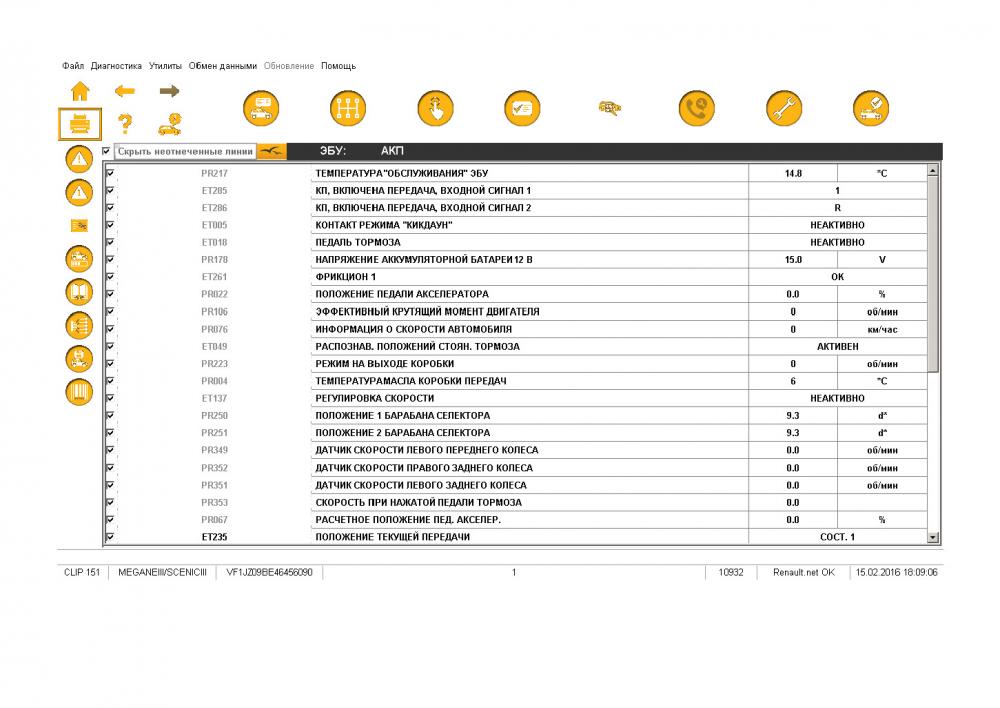Click the barcode icon in sidebar
The image size is (1000, 708).
[79, 392]
